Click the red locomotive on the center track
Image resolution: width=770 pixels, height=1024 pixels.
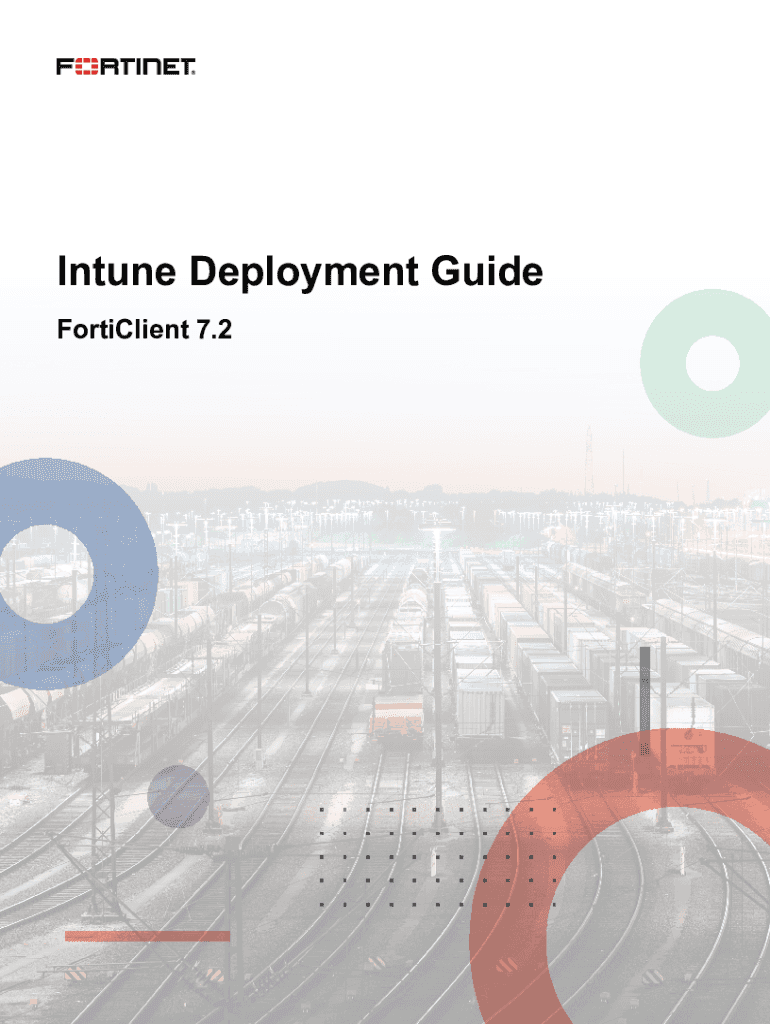click(397, 715)
